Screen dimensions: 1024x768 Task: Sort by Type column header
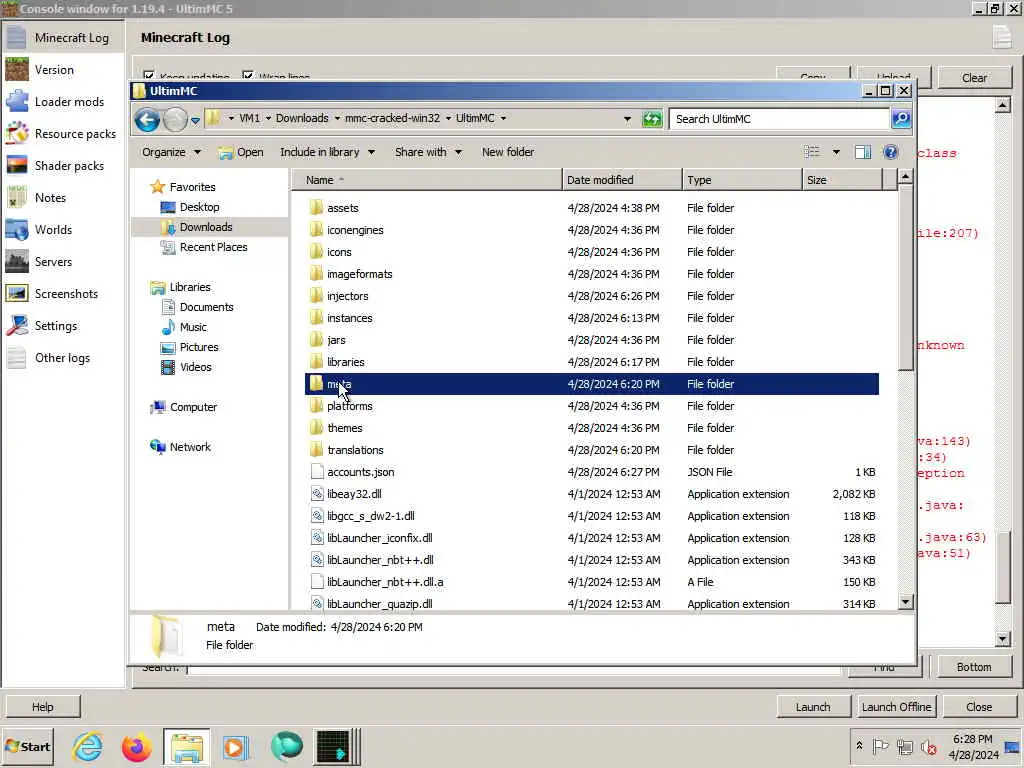742,180
